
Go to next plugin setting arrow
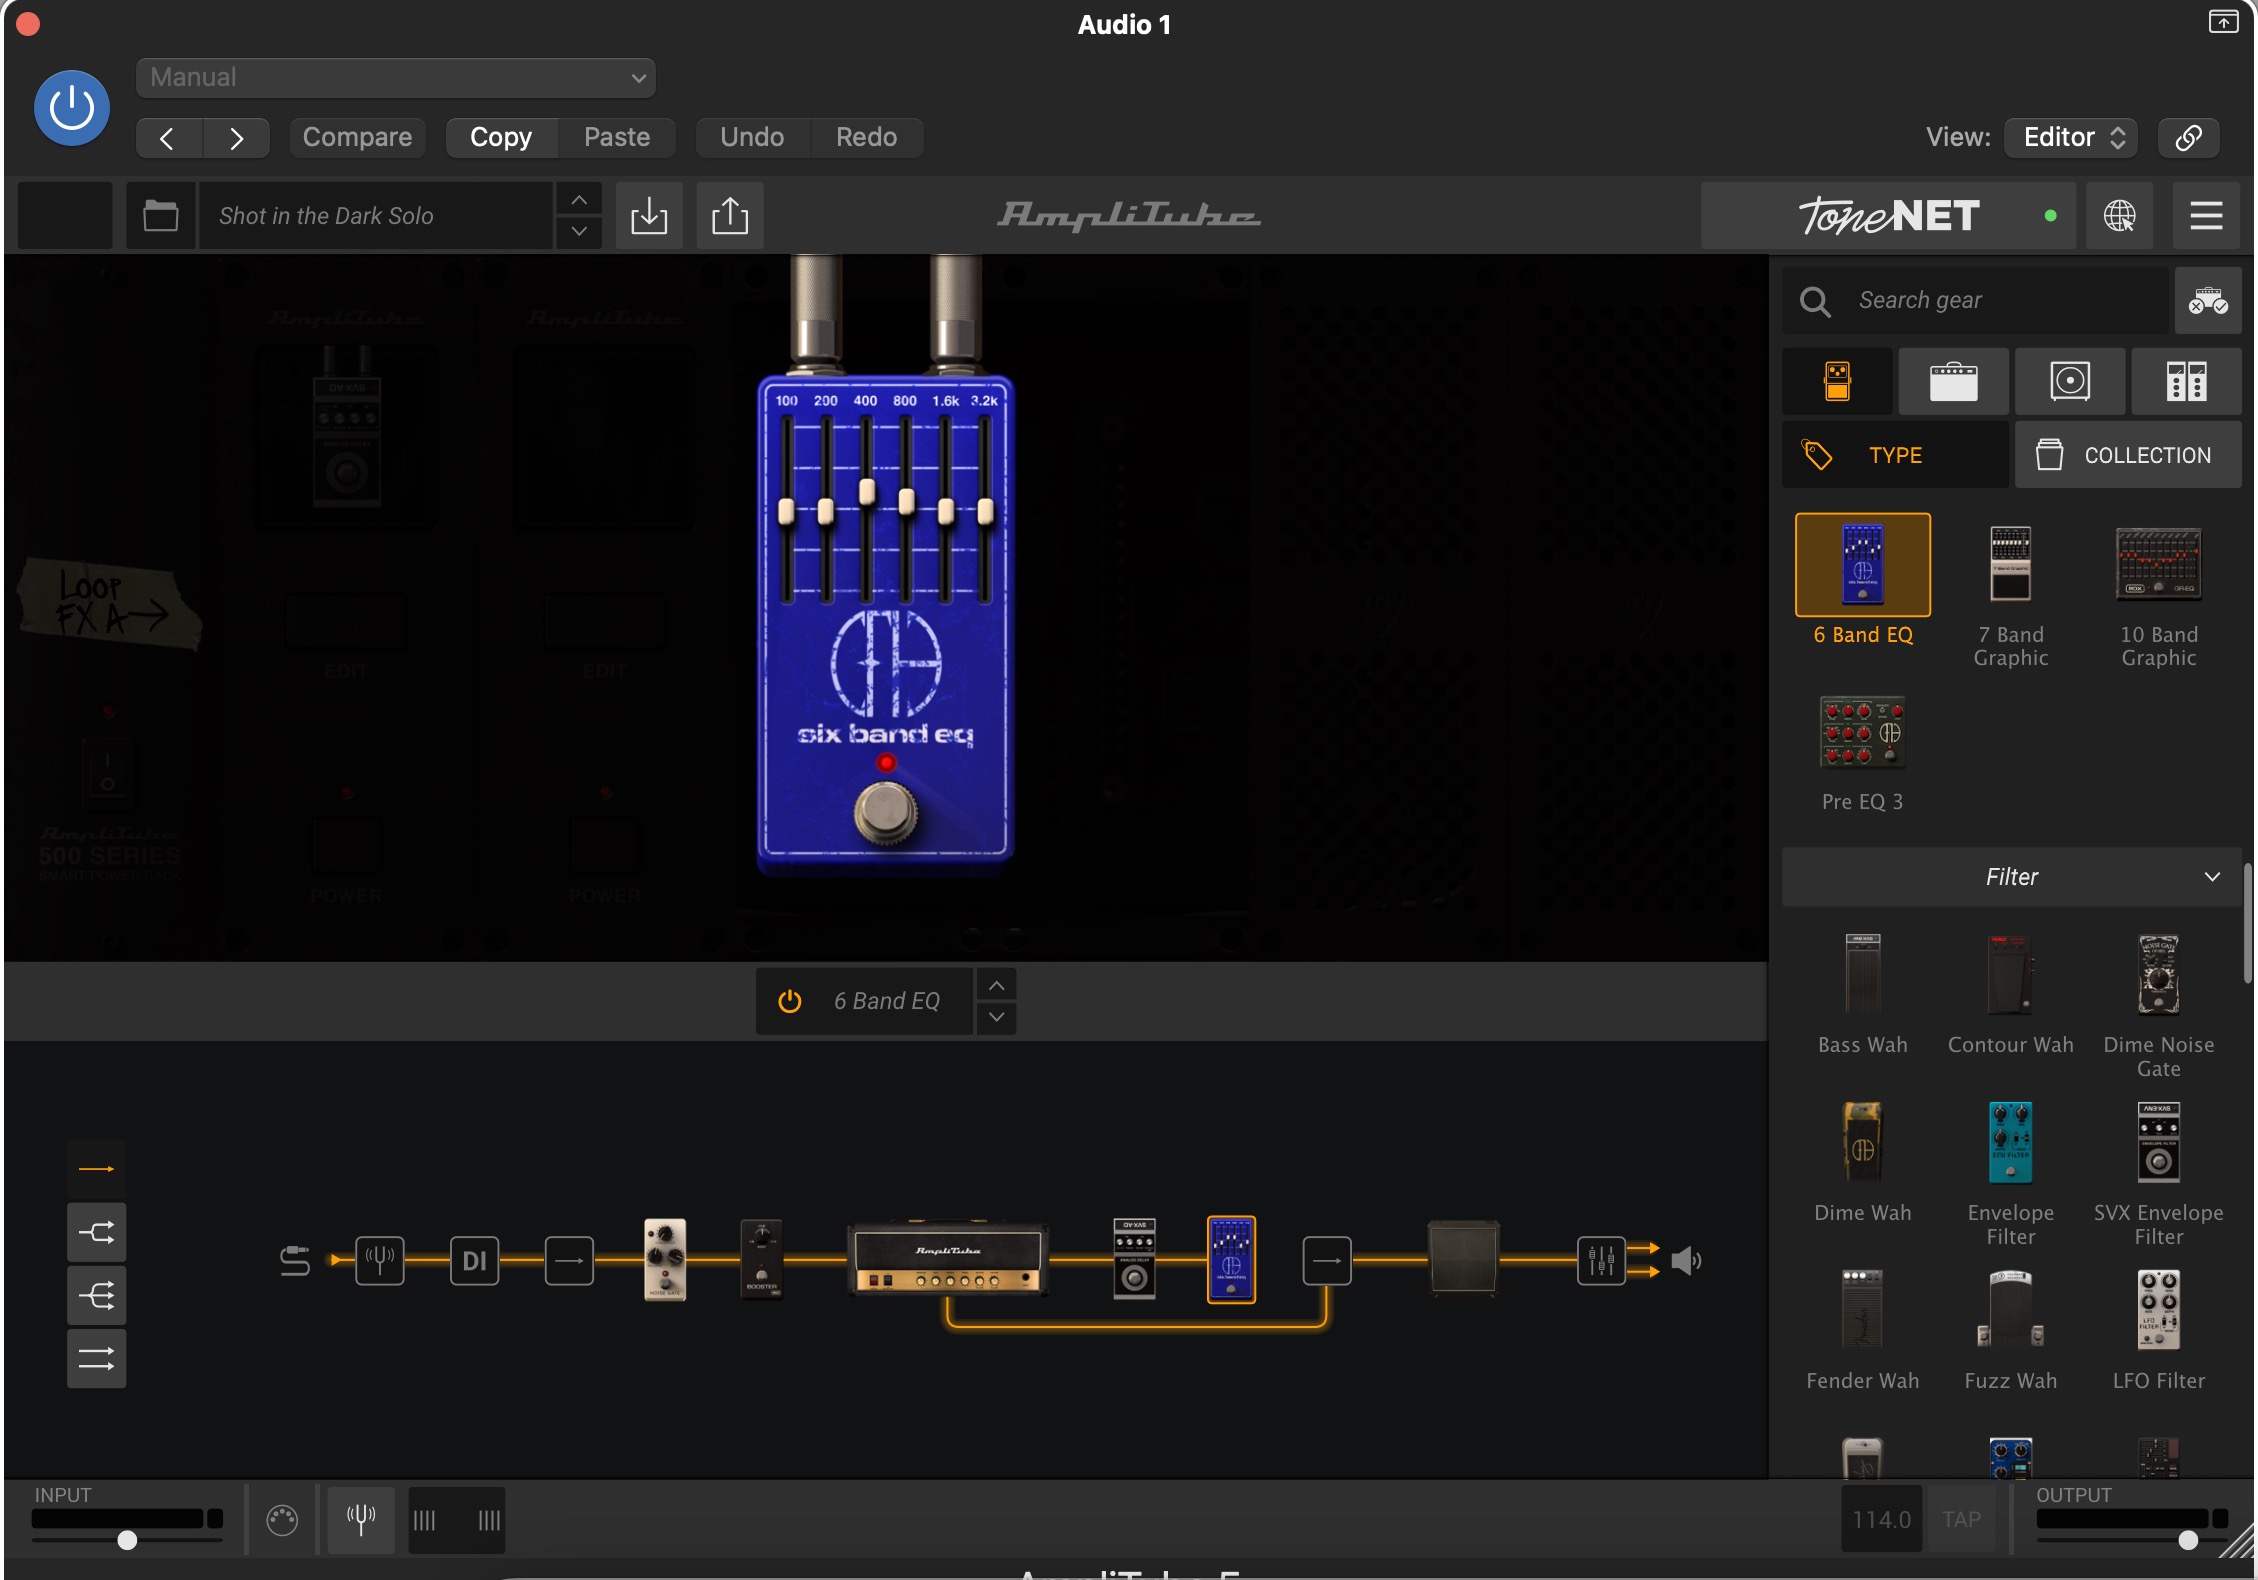pos(237,137)
